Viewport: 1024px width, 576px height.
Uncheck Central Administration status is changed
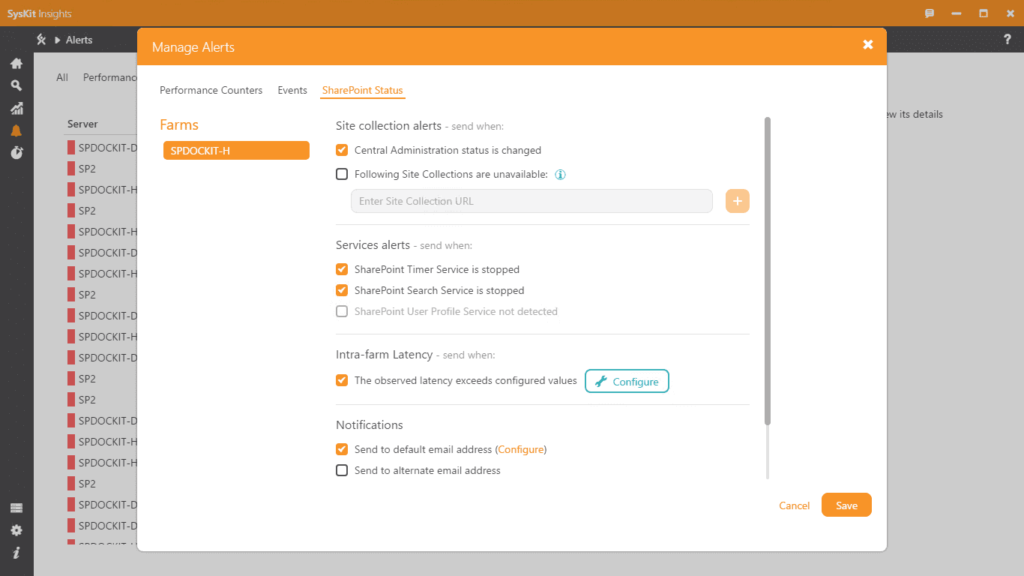342,150
